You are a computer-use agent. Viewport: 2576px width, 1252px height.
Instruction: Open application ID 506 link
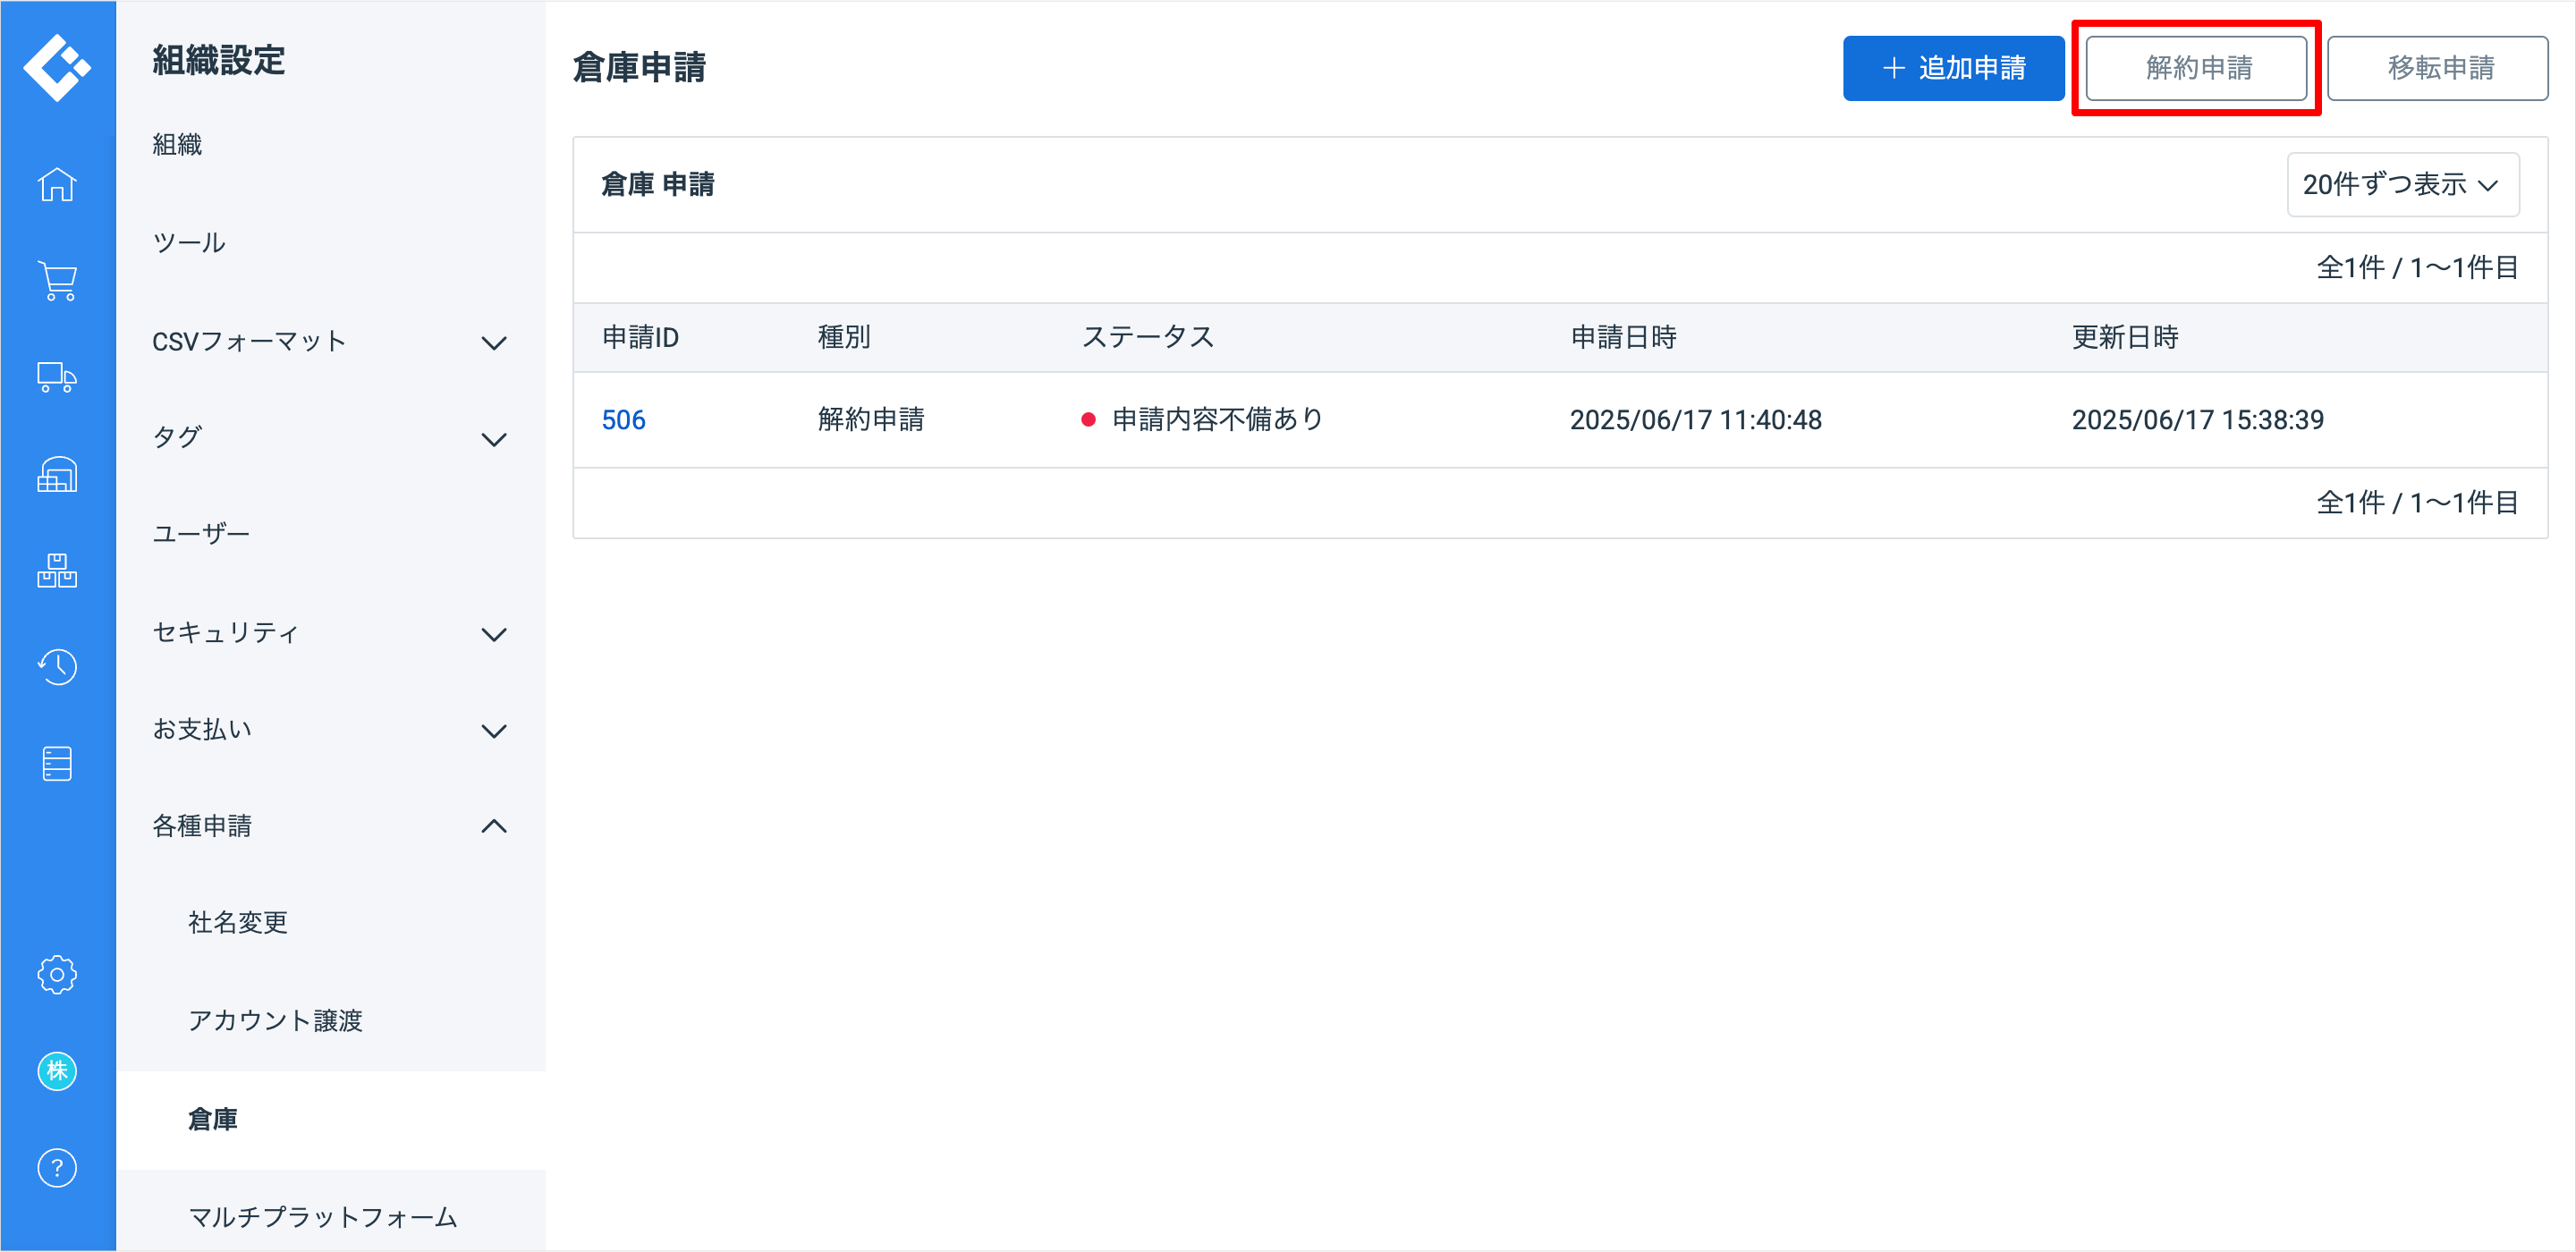click(x=624, y=420)
